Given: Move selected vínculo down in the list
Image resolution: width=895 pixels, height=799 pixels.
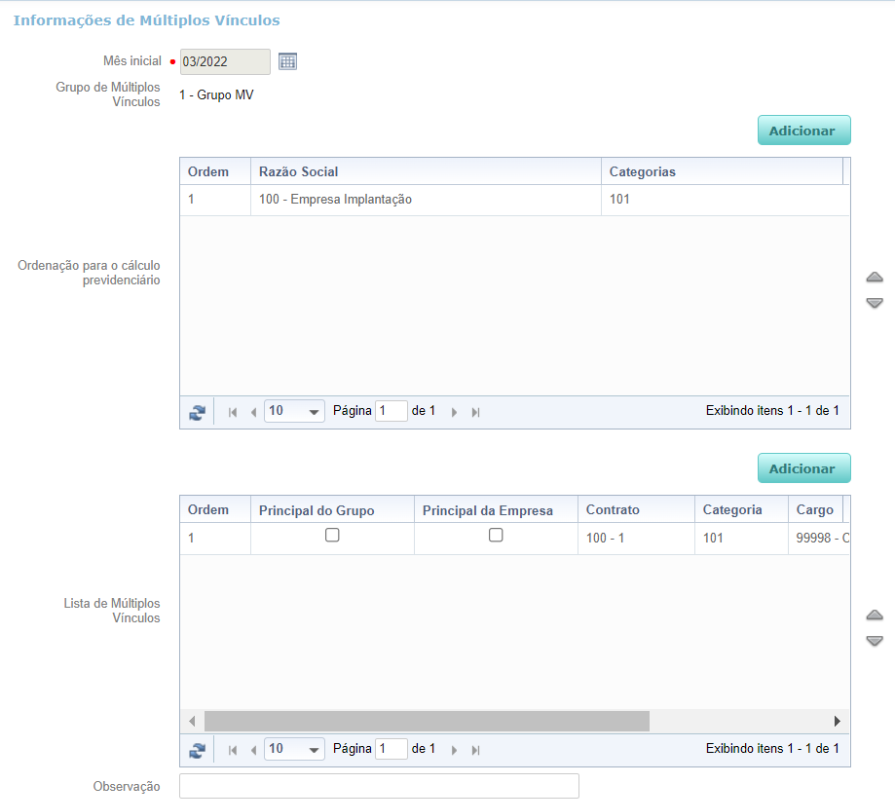Looking at the screenshot, I should coord(874,640).
